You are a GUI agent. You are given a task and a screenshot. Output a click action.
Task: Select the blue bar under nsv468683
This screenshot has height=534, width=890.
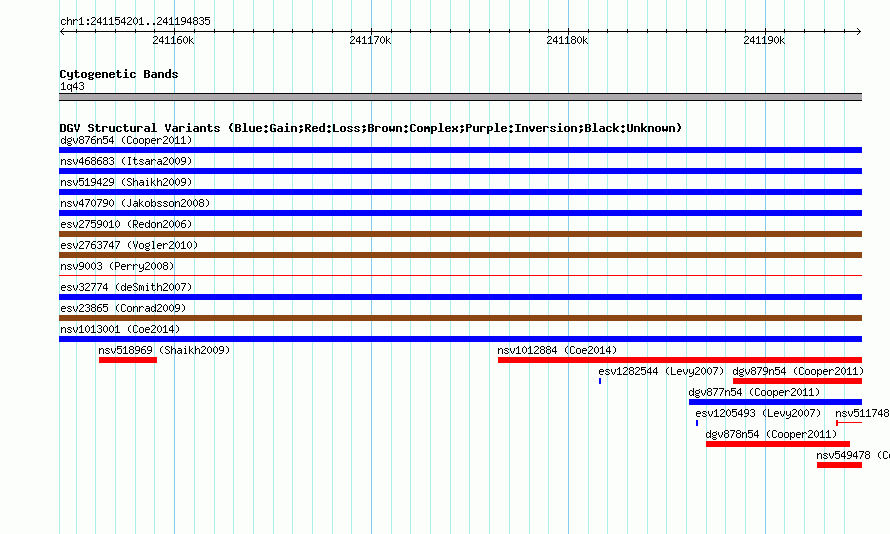point(460,171)
